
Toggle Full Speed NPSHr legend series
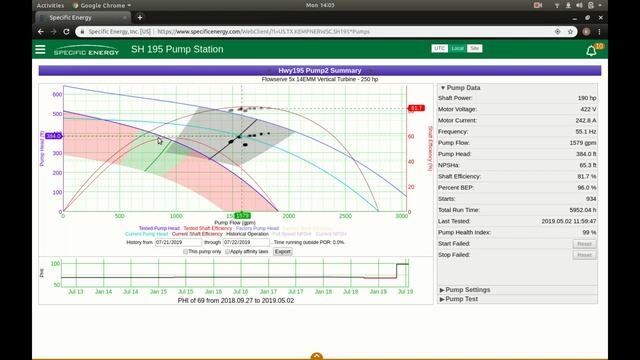coord(292,234)
